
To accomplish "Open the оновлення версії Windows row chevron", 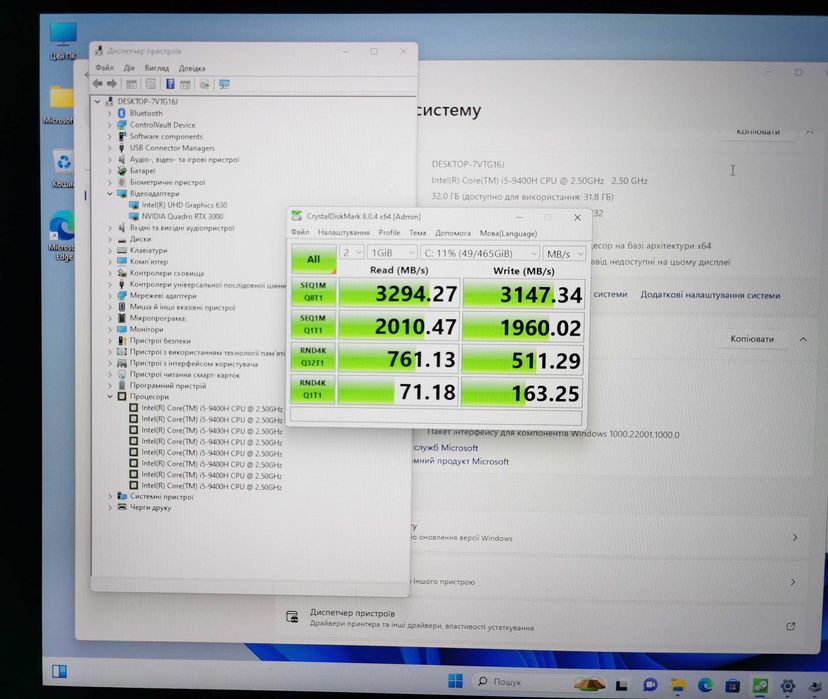I will coord(795,537).
